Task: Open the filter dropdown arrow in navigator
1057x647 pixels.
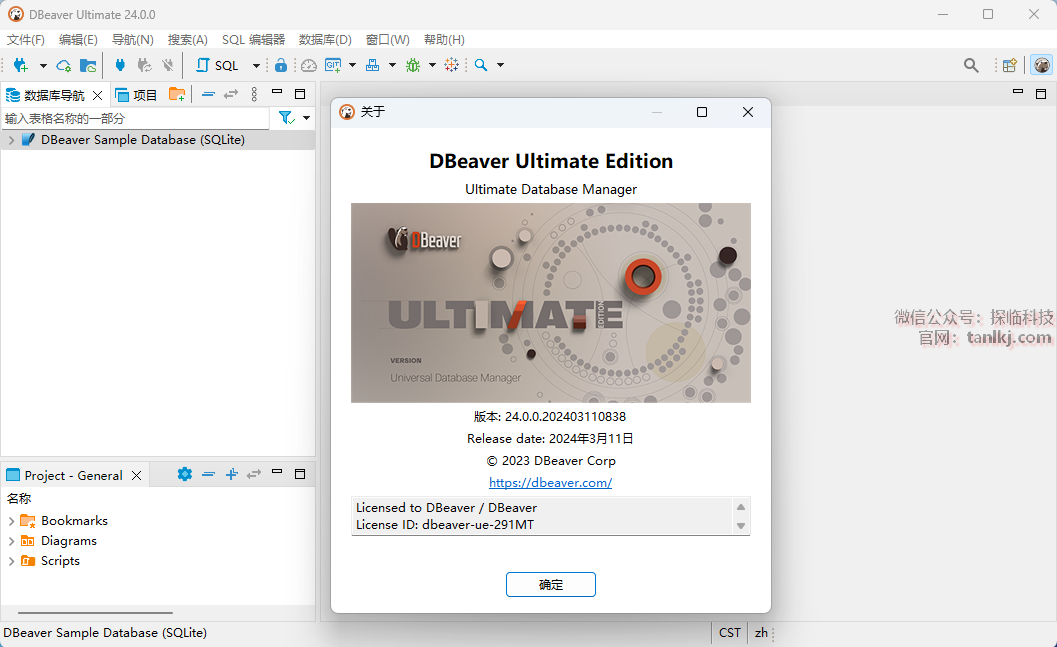Action: click(x=306, y=118)
